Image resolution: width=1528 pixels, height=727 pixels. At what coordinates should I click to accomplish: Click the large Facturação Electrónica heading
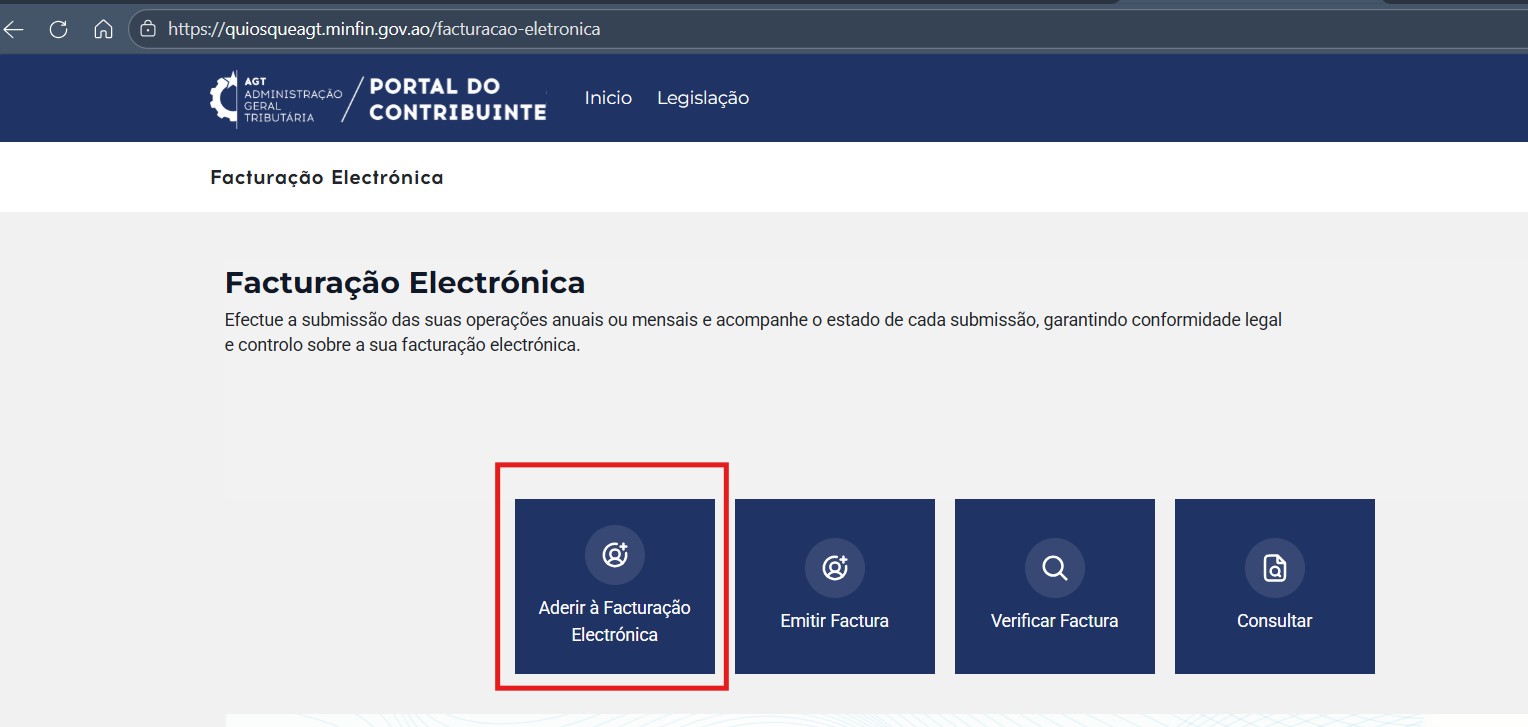pyautogui.click(x=405, y=283)
